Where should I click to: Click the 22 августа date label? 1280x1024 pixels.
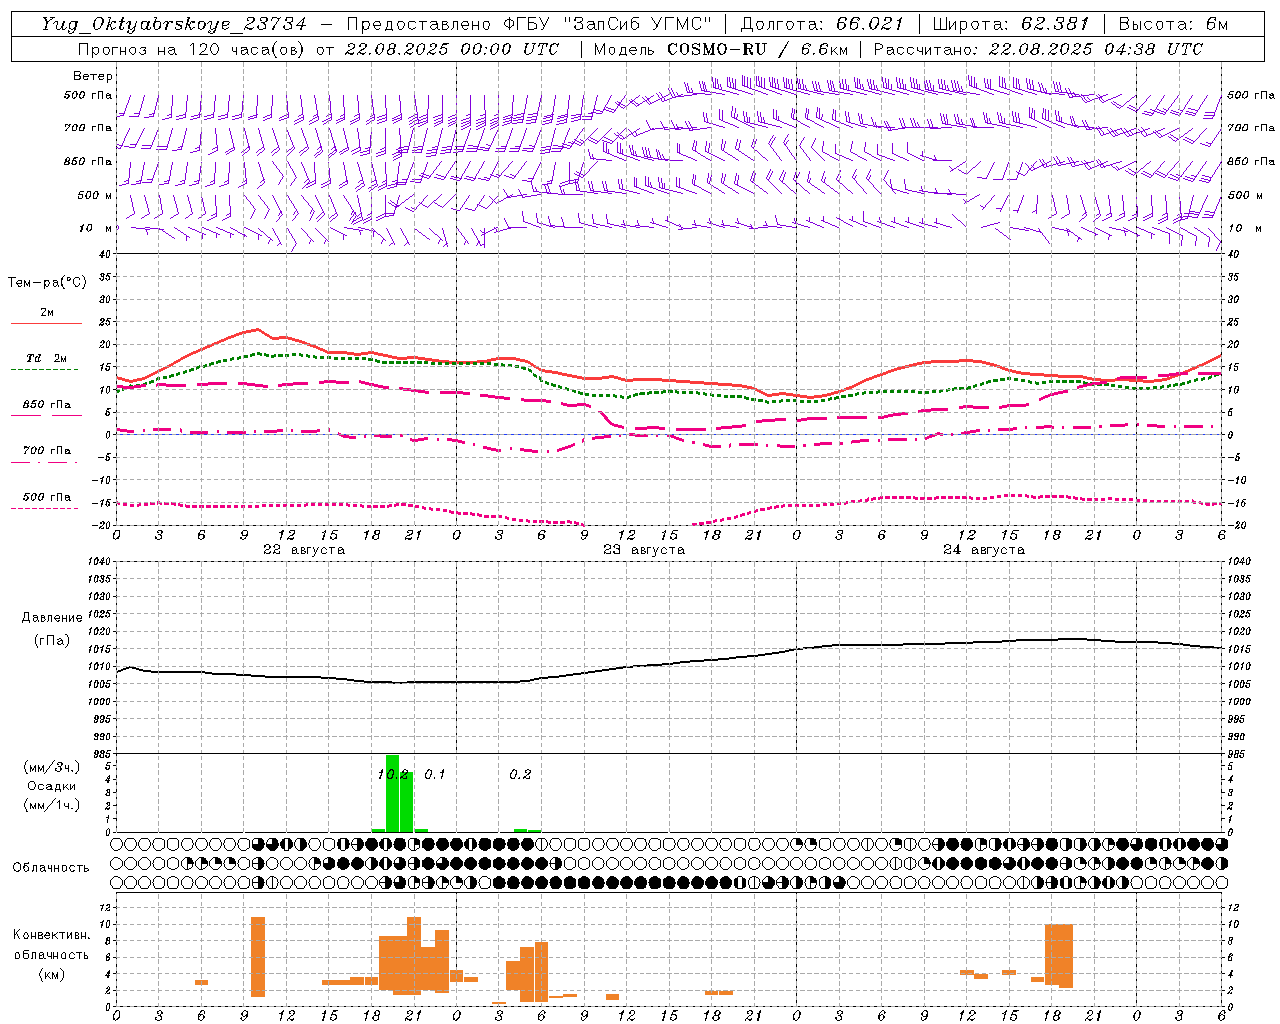coord(303,550)
